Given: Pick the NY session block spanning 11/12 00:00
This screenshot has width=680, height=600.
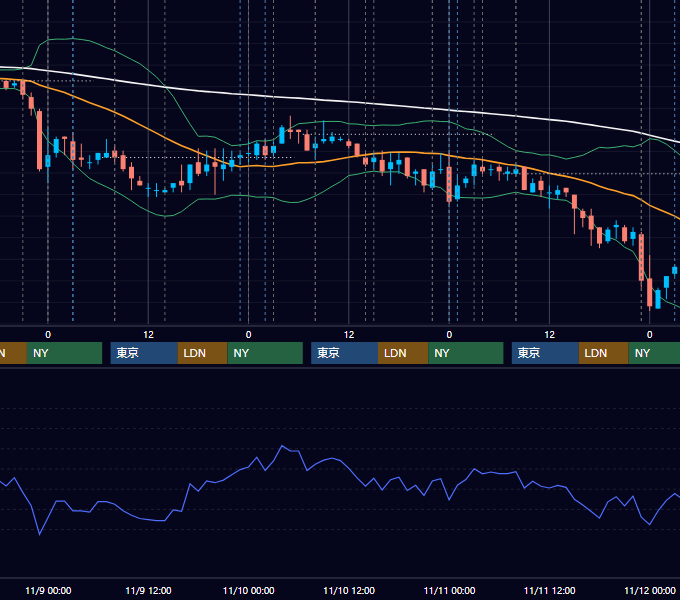Looking at the screenshot, I should coord(654,353).
